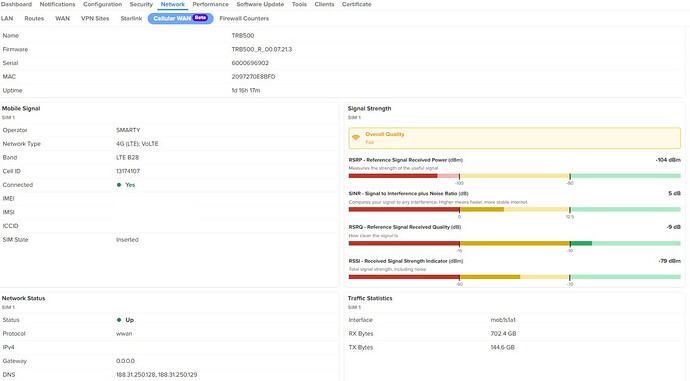Select the Network tab

pyautogui.click(x=172, y=4)
